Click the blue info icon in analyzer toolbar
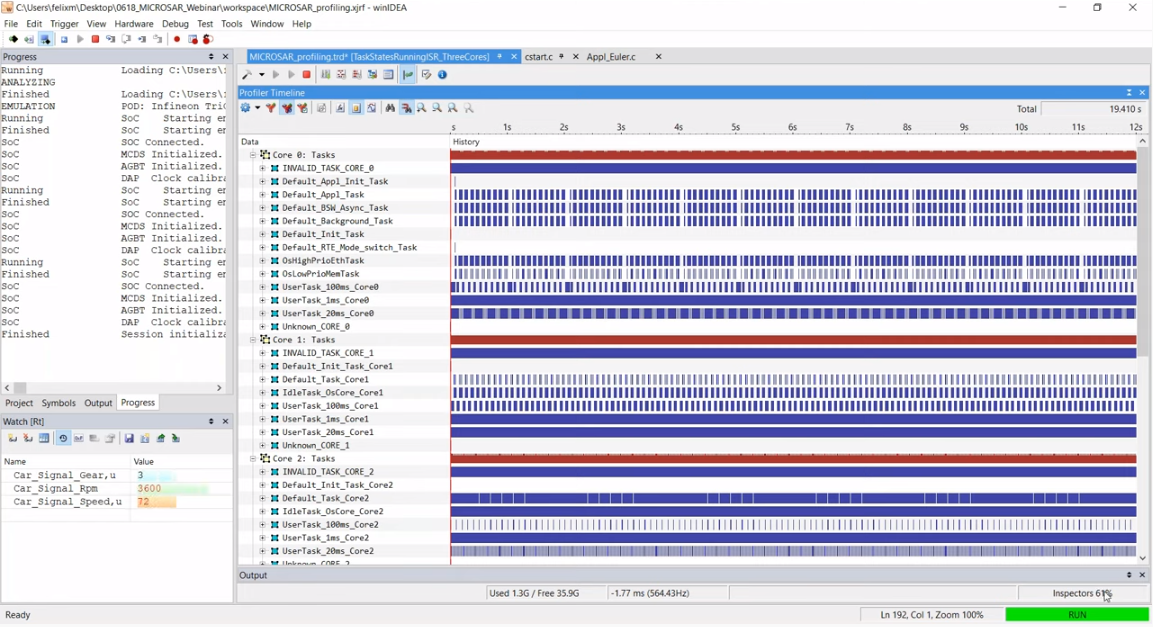Screen dimensions: 1153x627 point(443,75)
